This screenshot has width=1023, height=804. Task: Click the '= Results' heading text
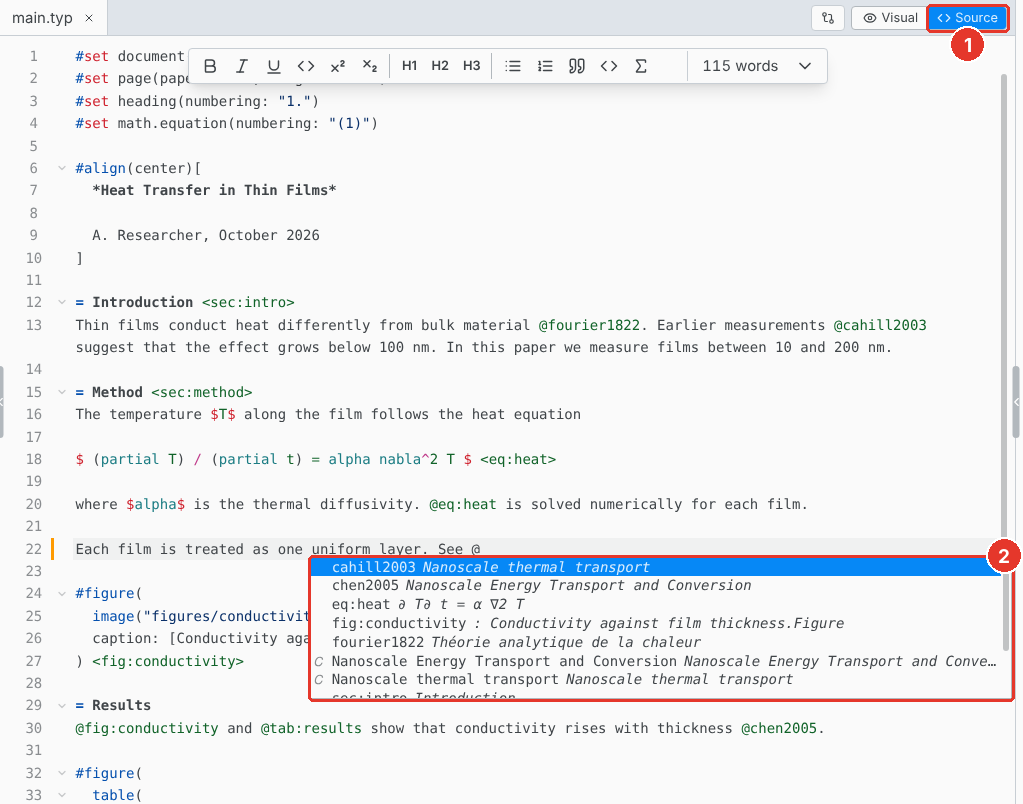pos(113,705)
